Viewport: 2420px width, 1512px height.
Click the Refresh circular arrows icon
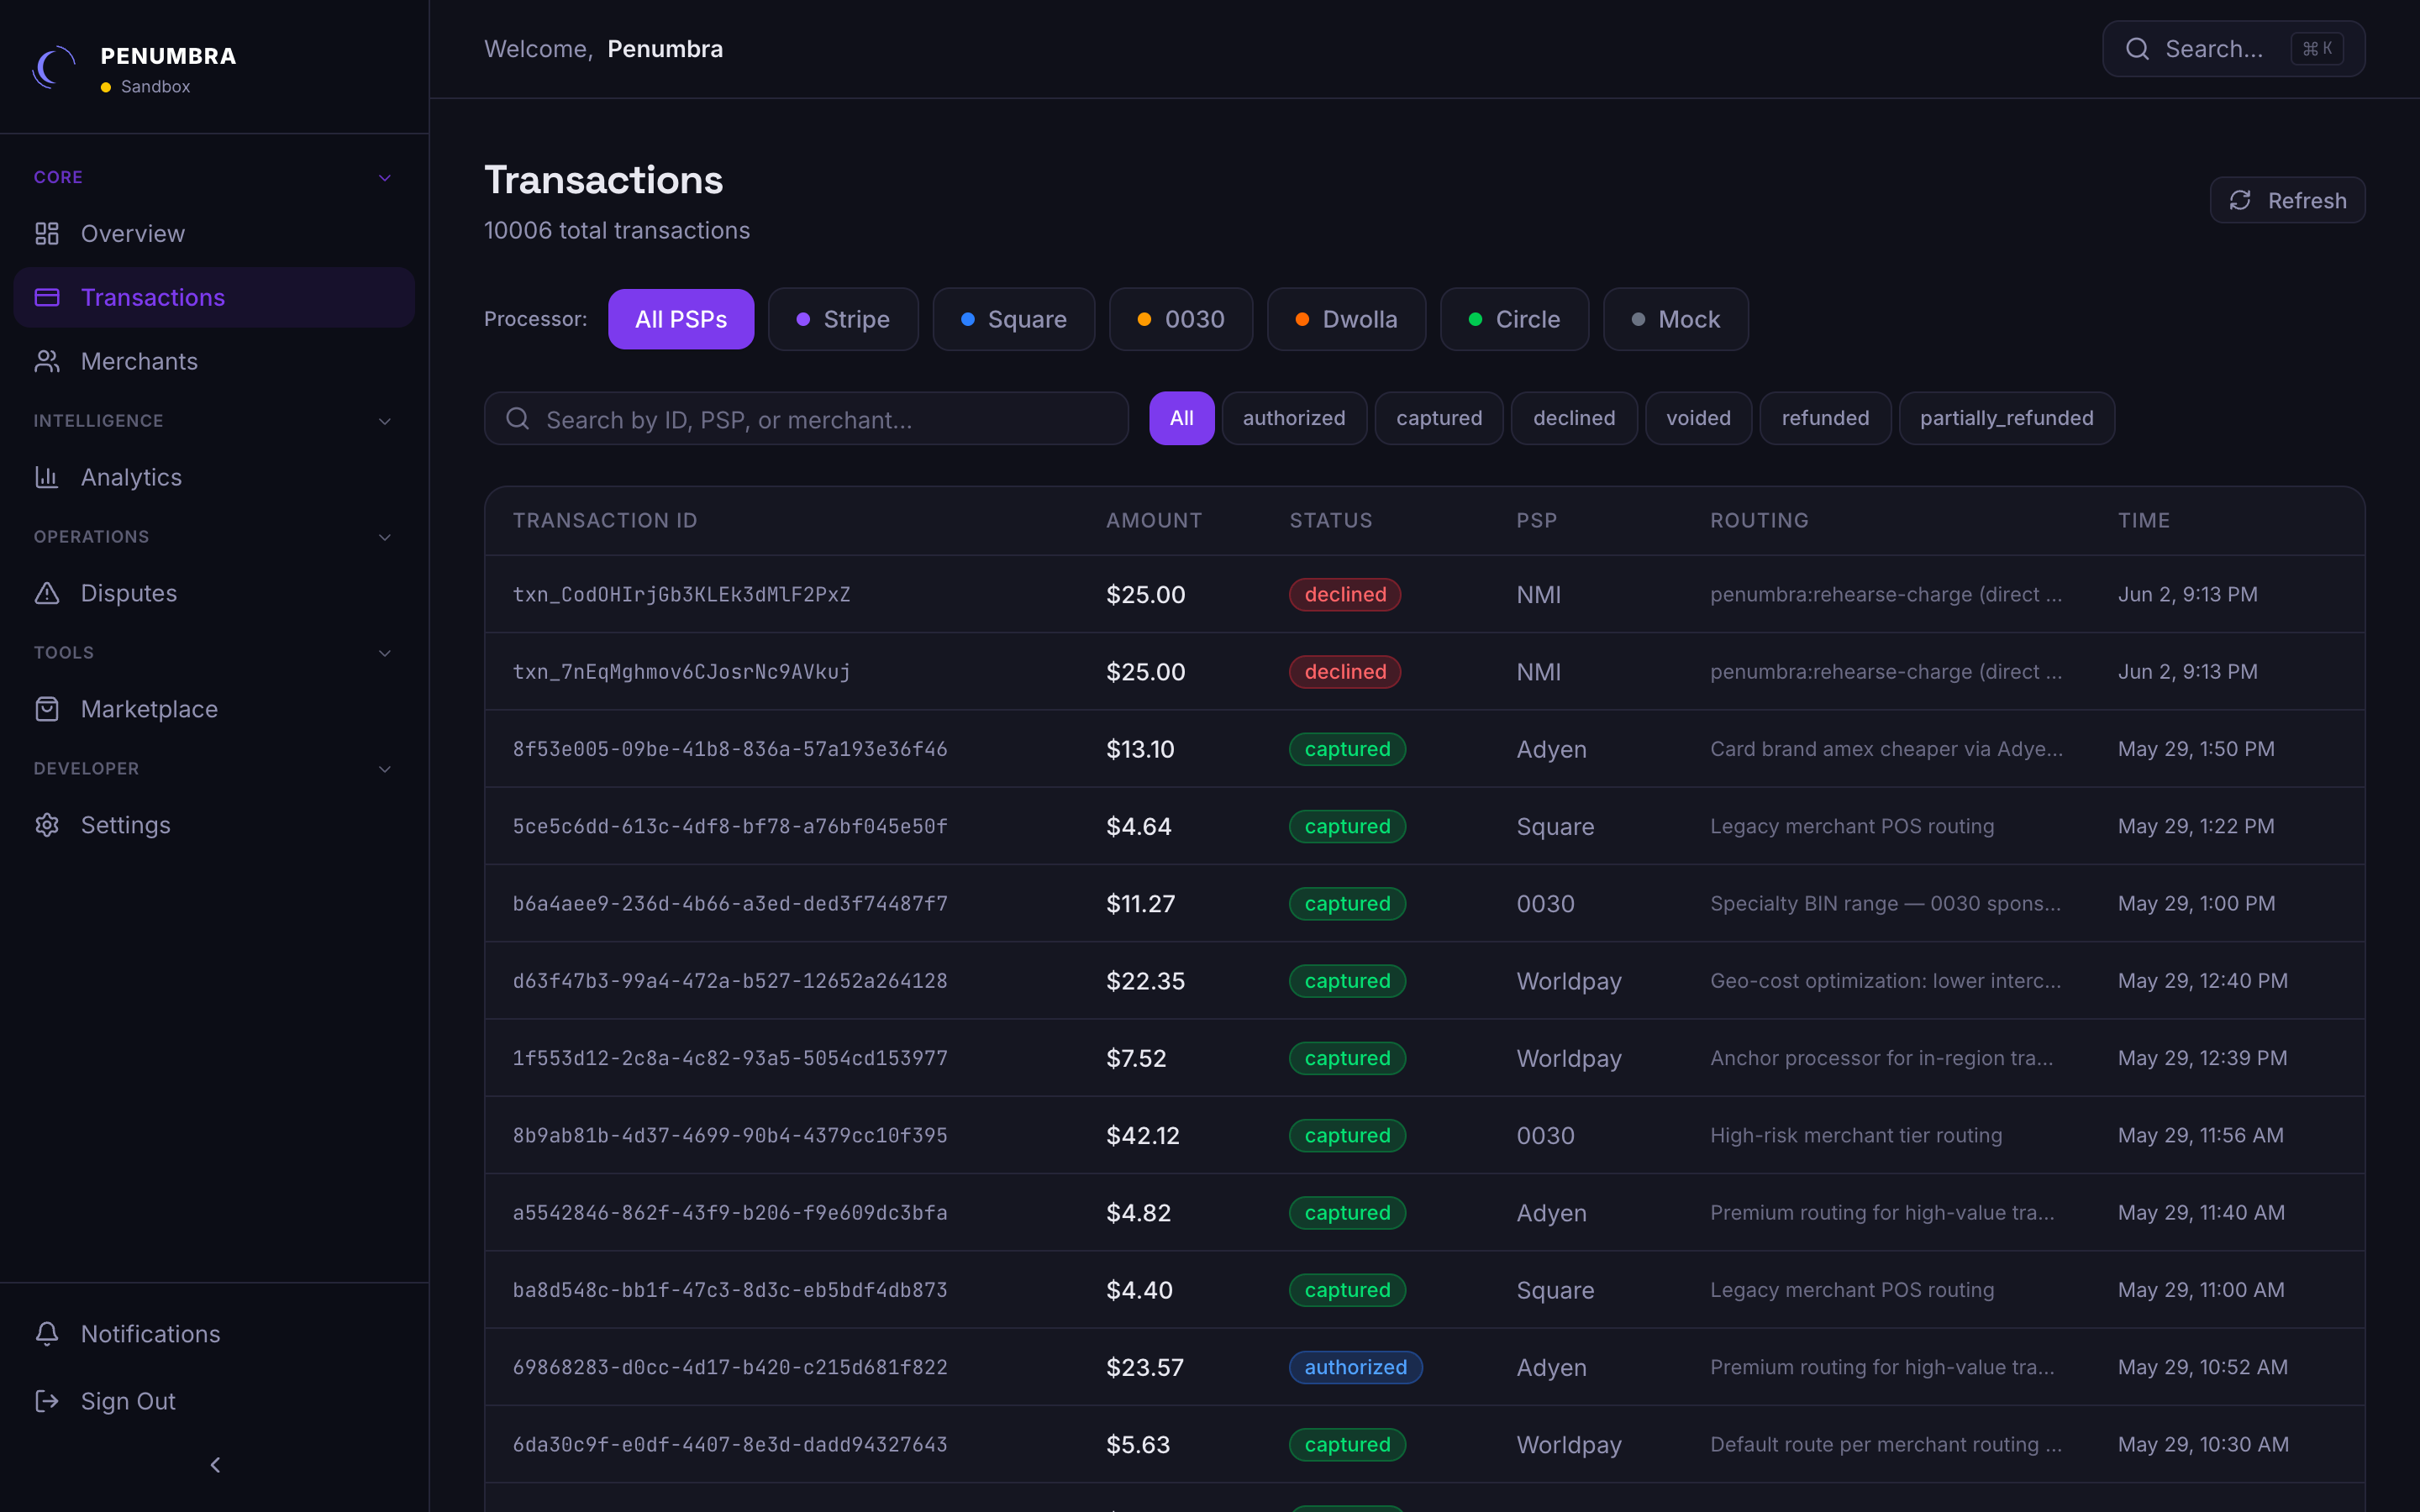tap(2240, 200)
